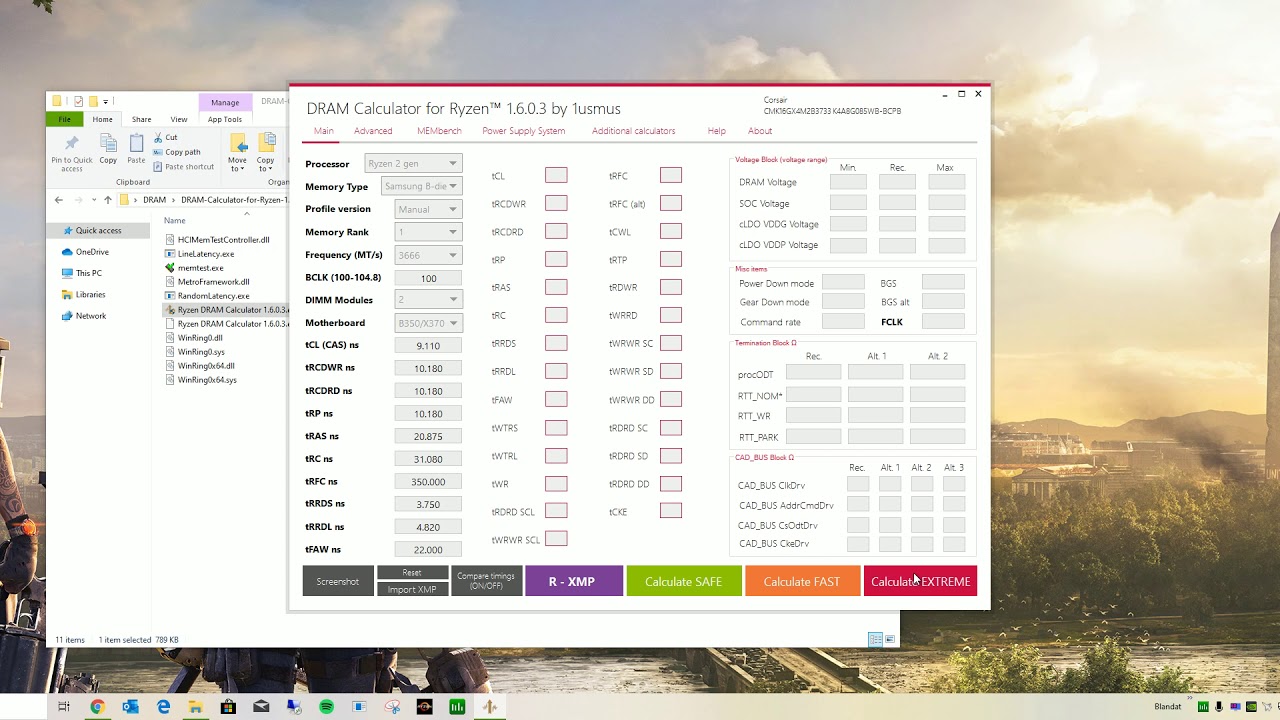Switch to the Advanced tab
This screenshot has width=1280, height=720.
(373, 131)
